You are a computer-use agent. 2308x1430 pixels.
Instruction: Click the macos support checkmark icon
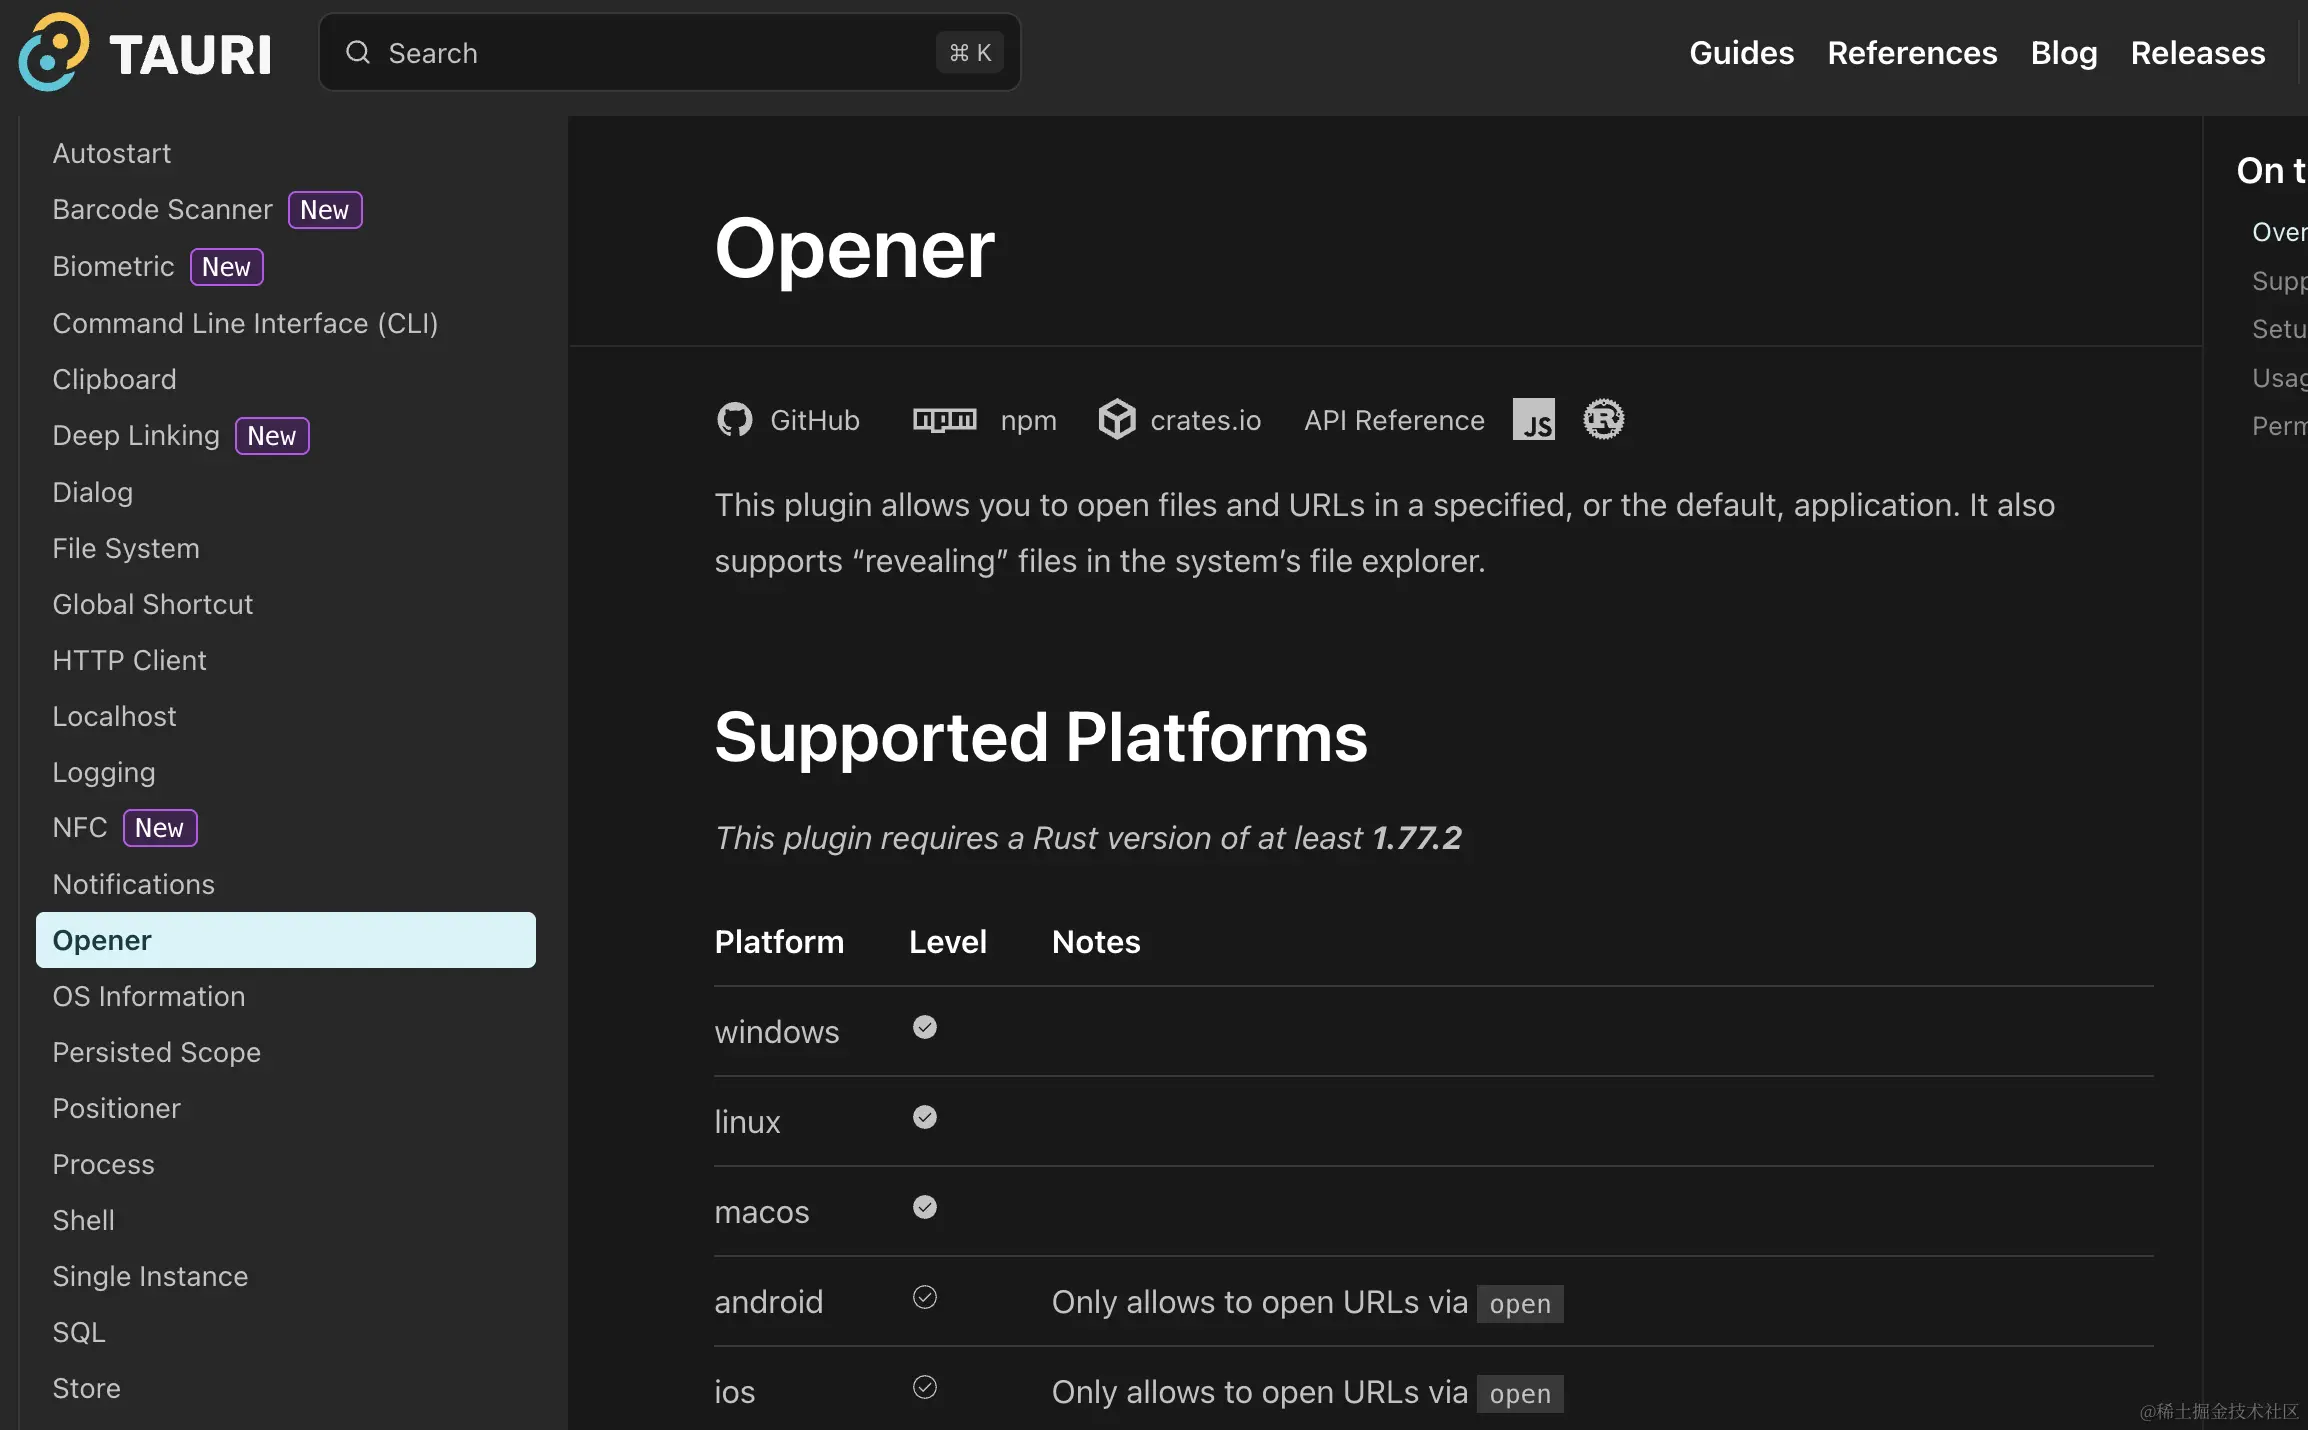coord(925,1208)
